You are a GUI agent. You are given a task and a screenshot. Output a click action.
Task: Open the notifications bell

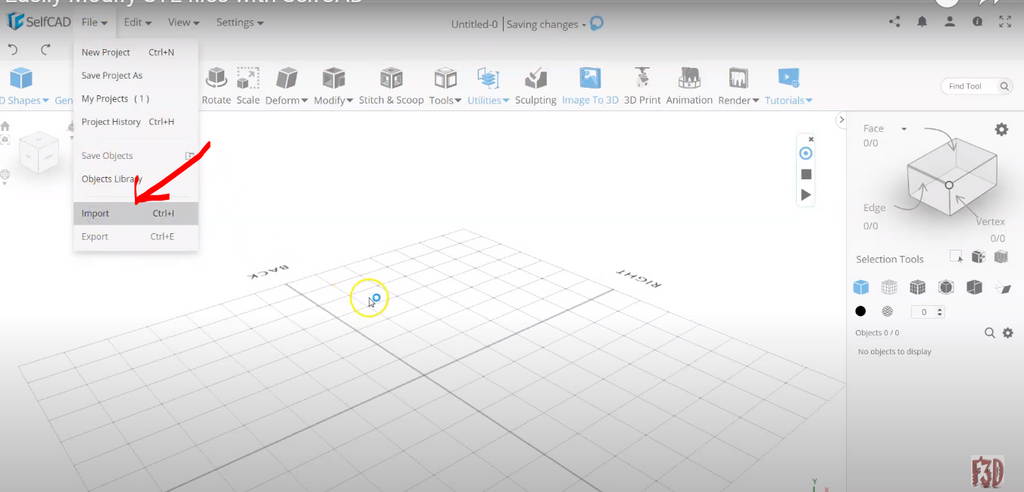(922, 22)
